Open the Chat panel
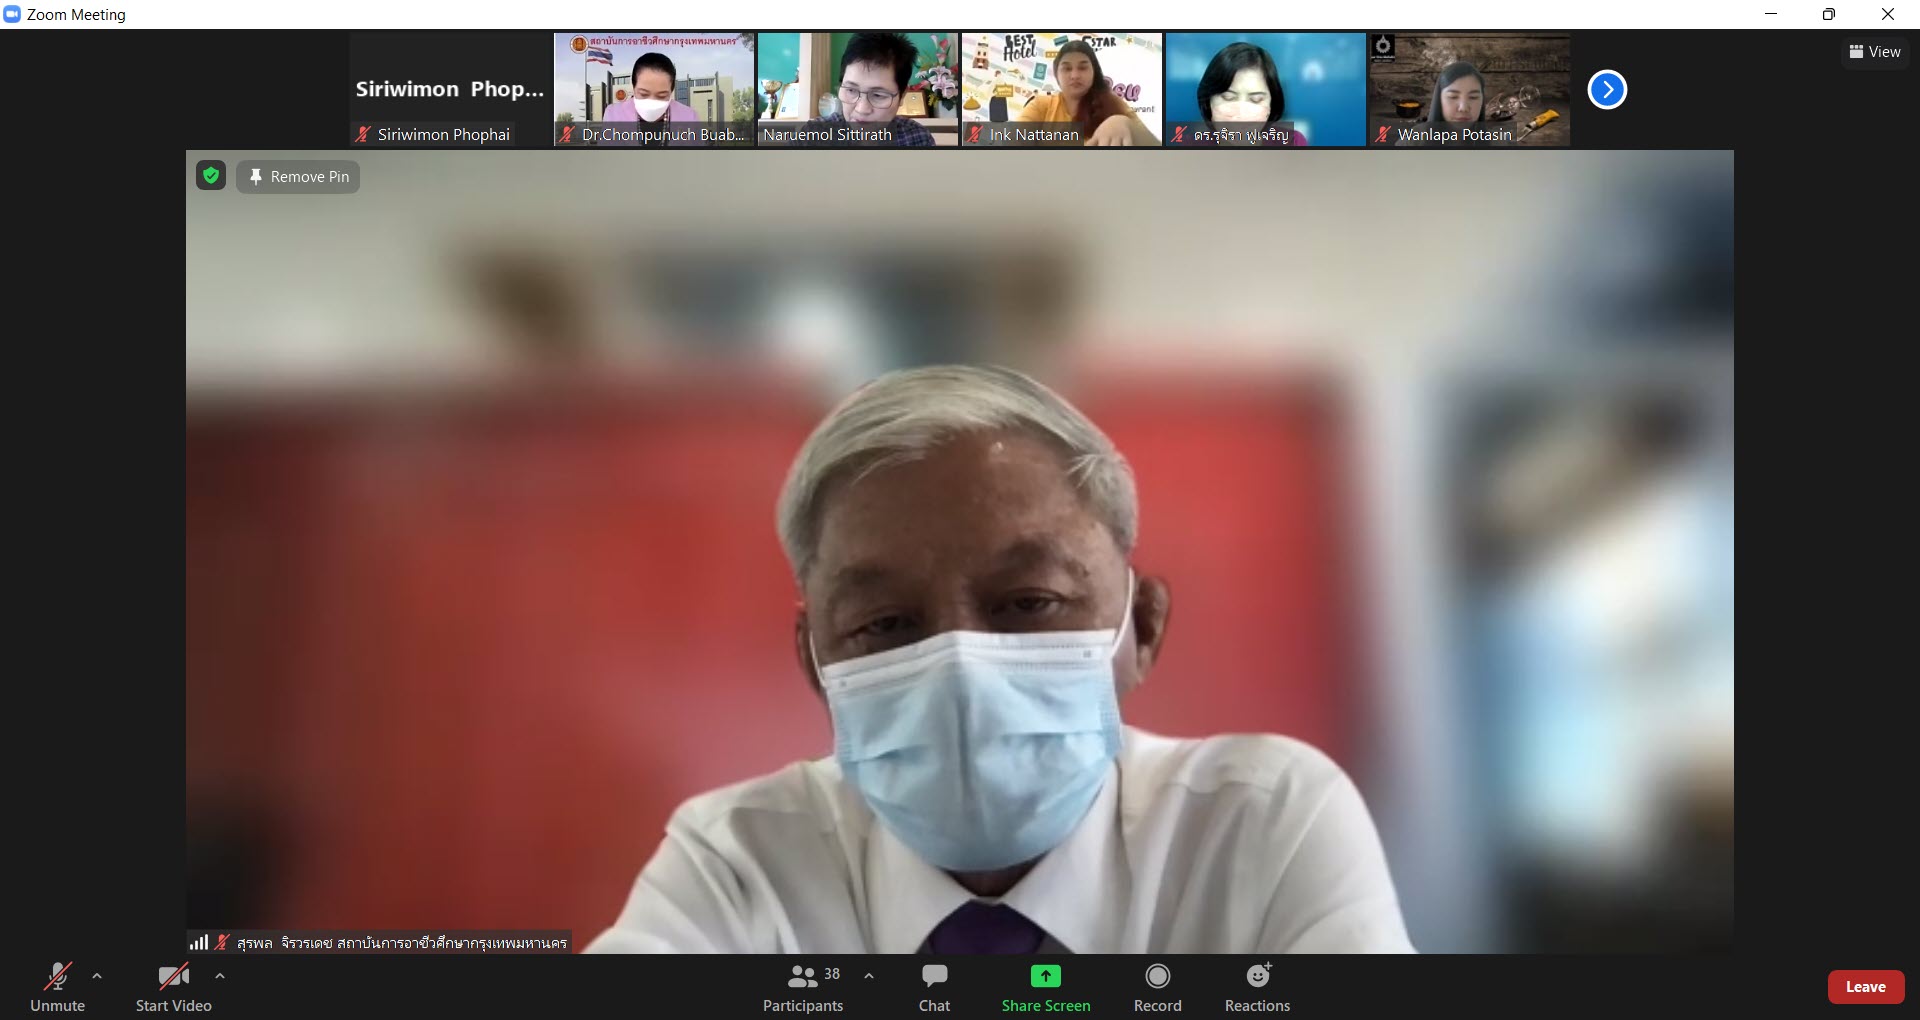Viewport: 1920px width, 1020px height. (934, 976)
